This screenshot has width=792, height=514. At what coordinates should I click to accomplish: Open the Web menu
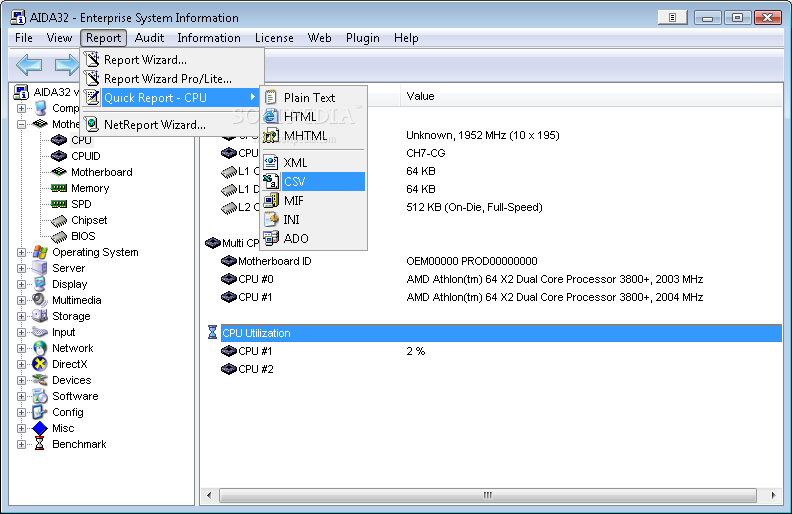click(319, 38)
